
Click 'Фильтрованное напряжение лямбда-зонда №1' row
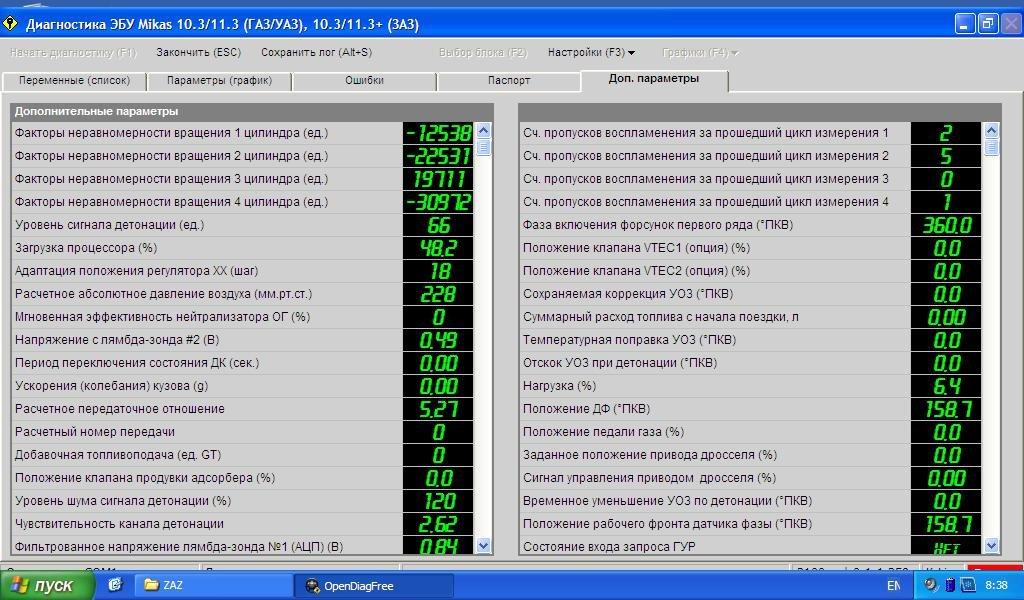point(242,545)
